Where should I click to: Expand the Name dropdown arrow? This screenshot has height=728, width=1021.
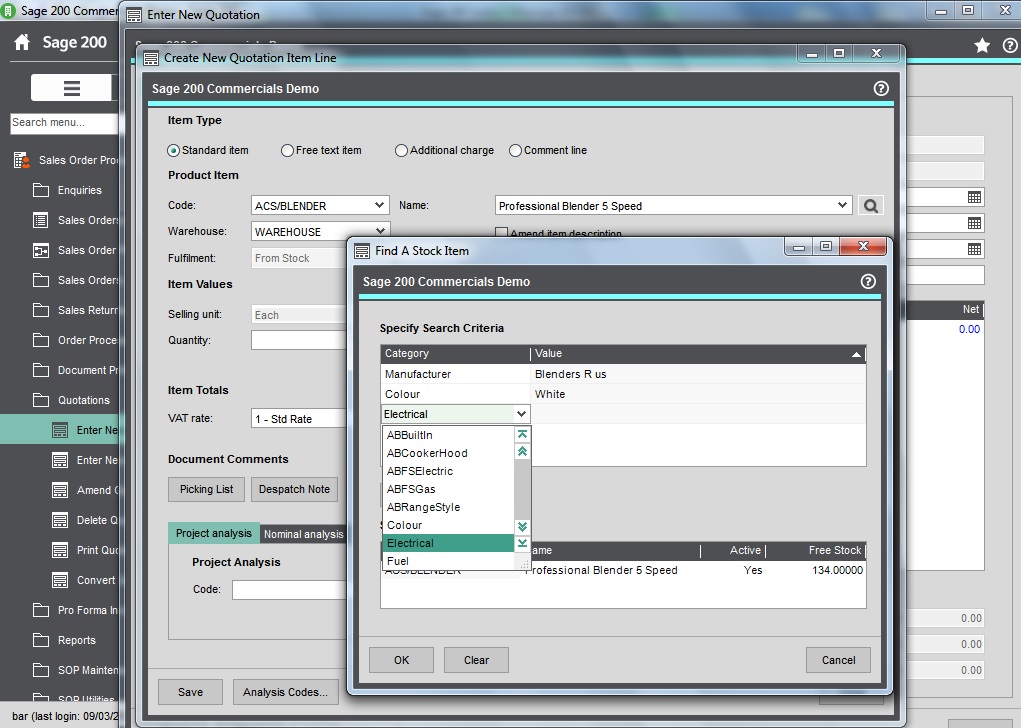842,205
